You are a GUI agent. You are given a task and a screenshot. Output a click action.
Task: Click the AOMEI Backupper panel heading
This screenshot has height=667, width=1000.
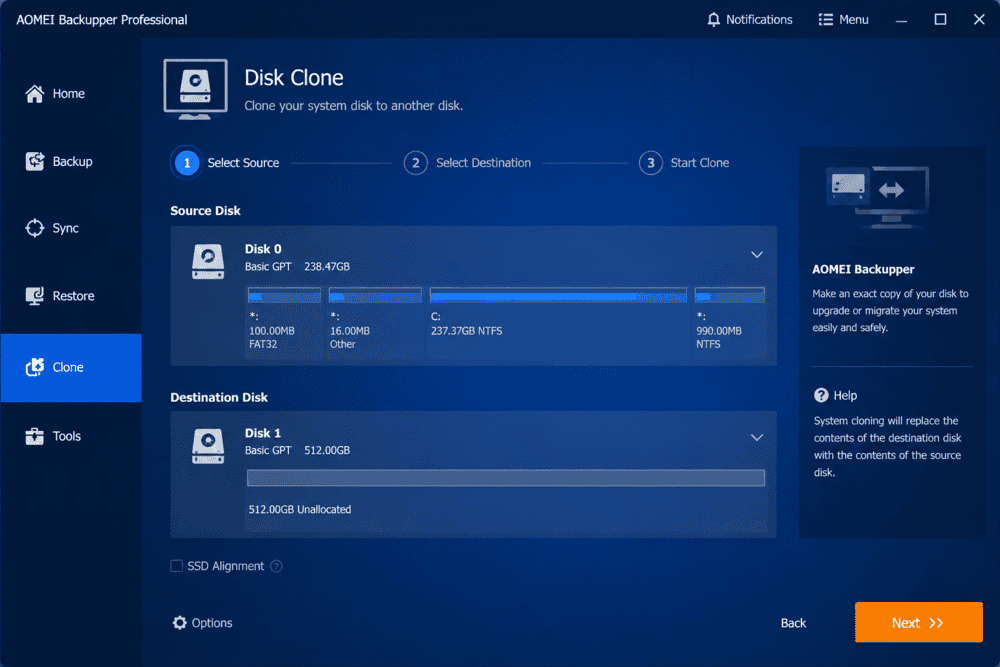tap(863, 269)
